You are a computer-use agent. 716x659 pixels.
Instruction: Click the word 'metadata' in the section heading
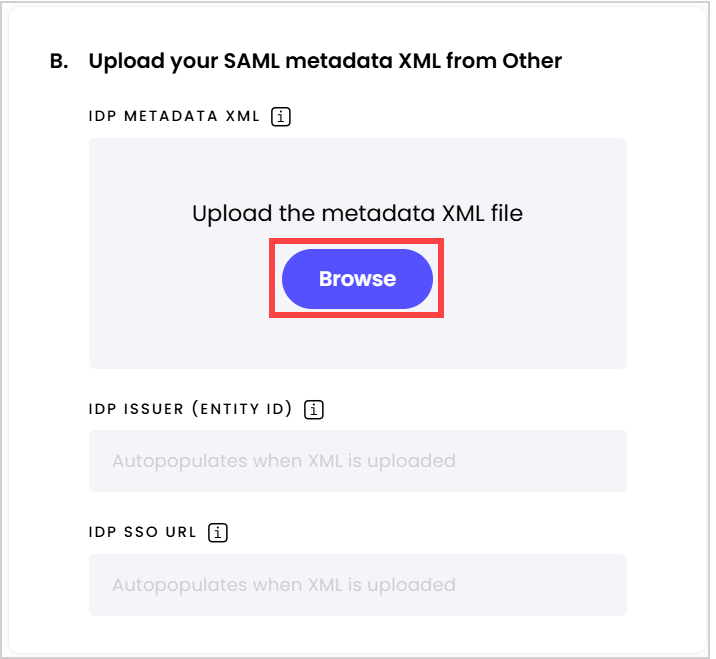(x=339, y=61)
